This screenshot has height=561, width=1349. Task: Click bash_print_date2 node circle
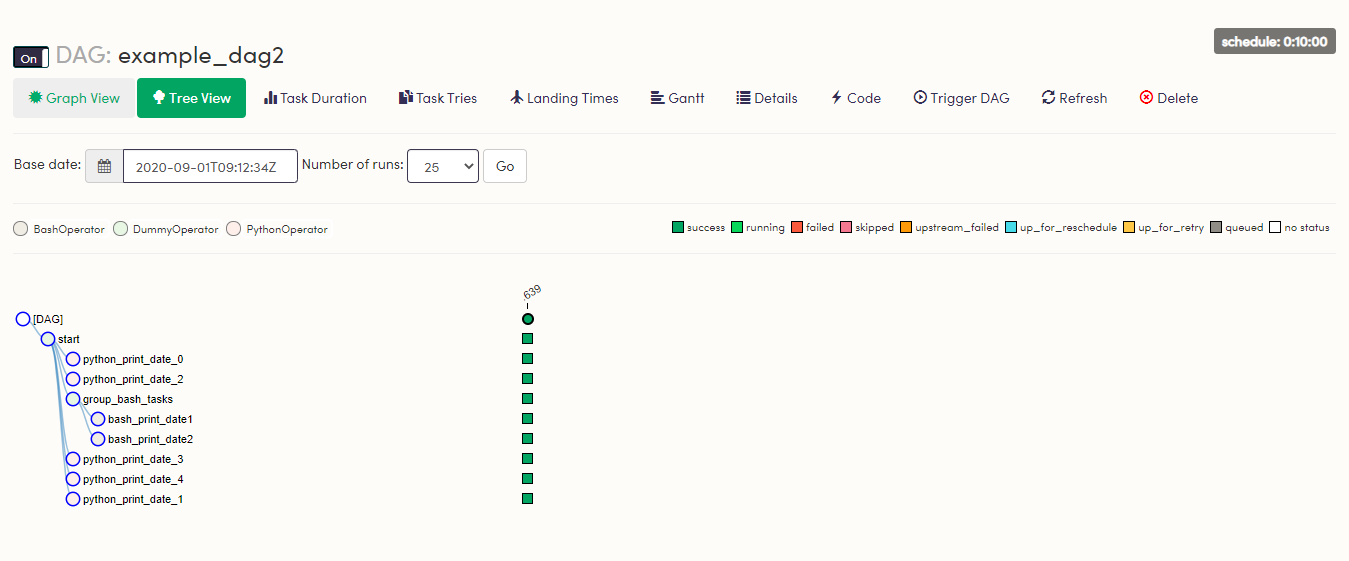click(x=98, y=439)
